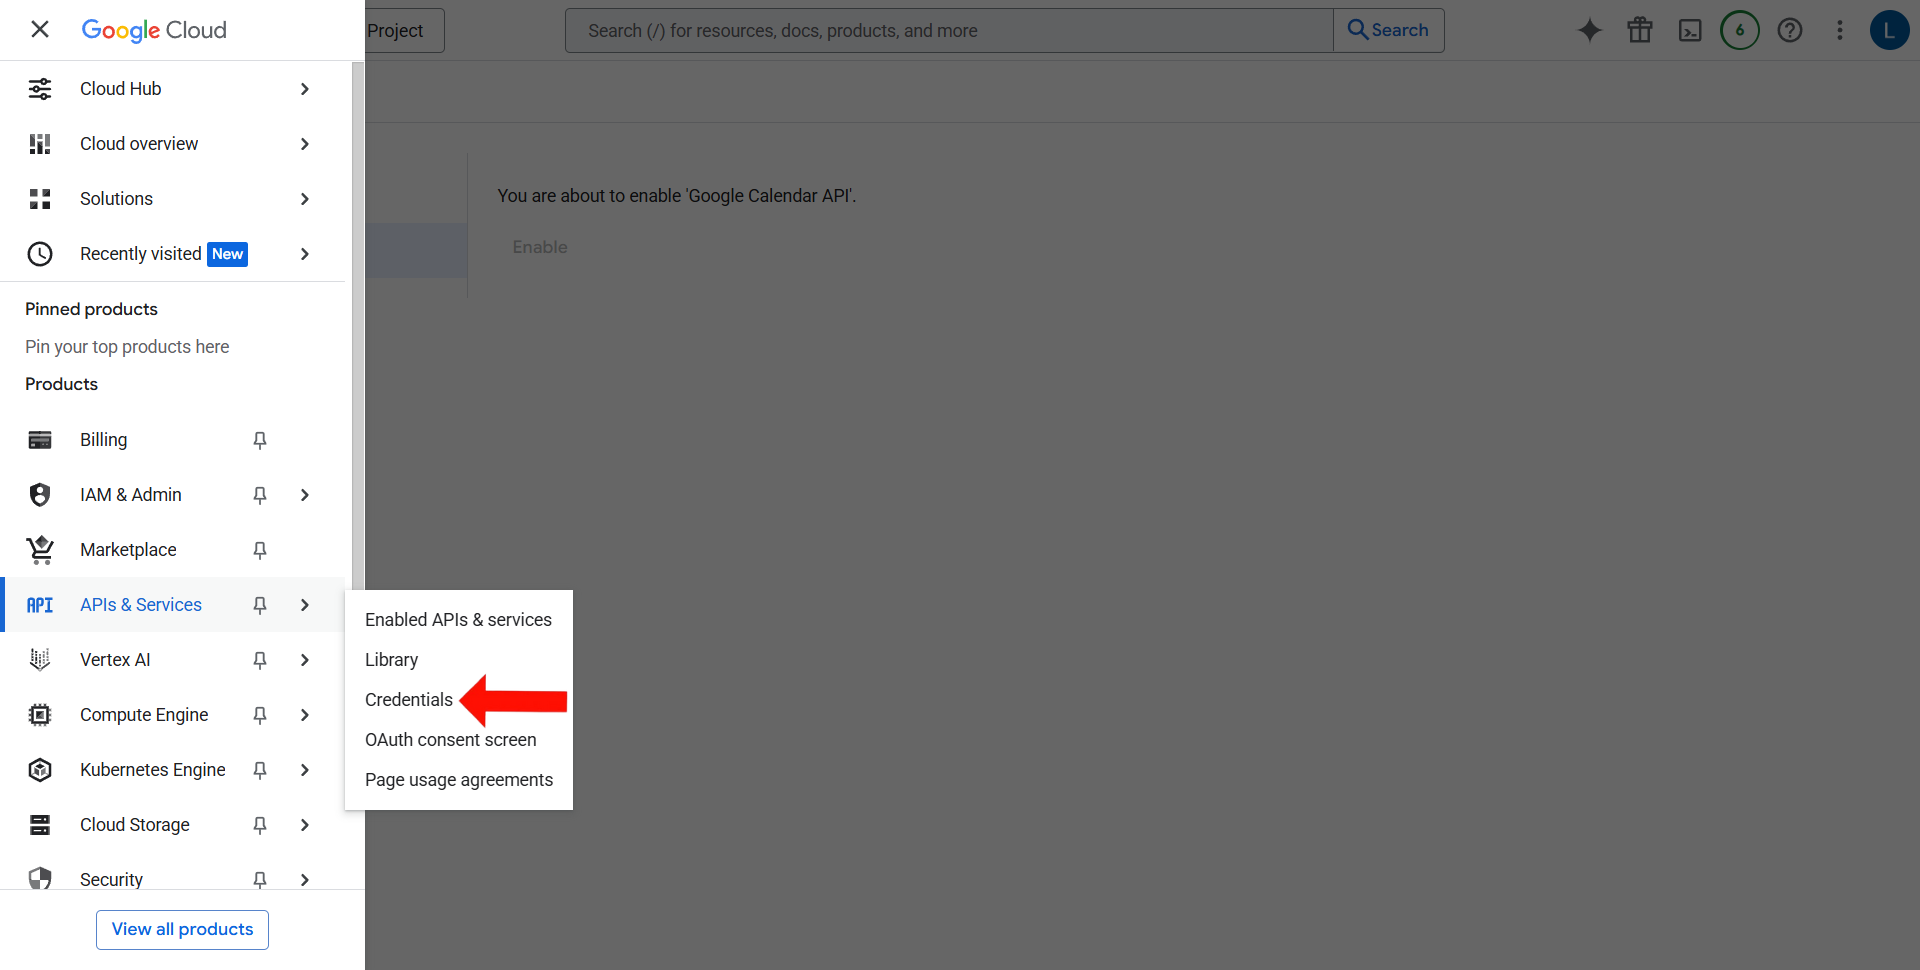Screen dimensions: 1920x970
Task: Pin the Kubernetes Engine product
Action: 260,770
